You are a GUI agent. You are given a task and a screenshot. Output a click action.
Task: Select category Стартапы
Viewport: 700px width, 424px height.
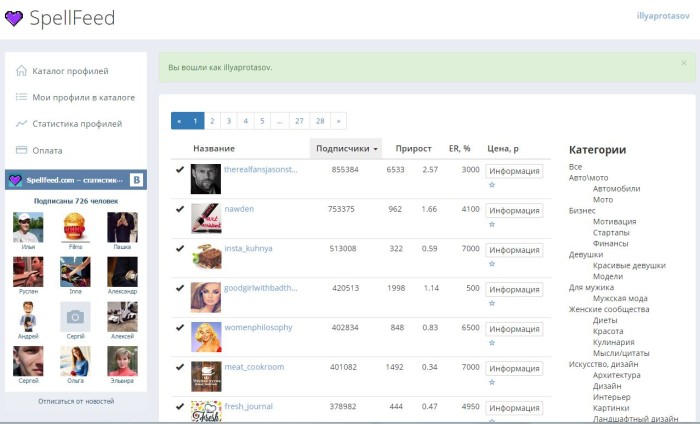pyautogui.click(x=611, y=233)
